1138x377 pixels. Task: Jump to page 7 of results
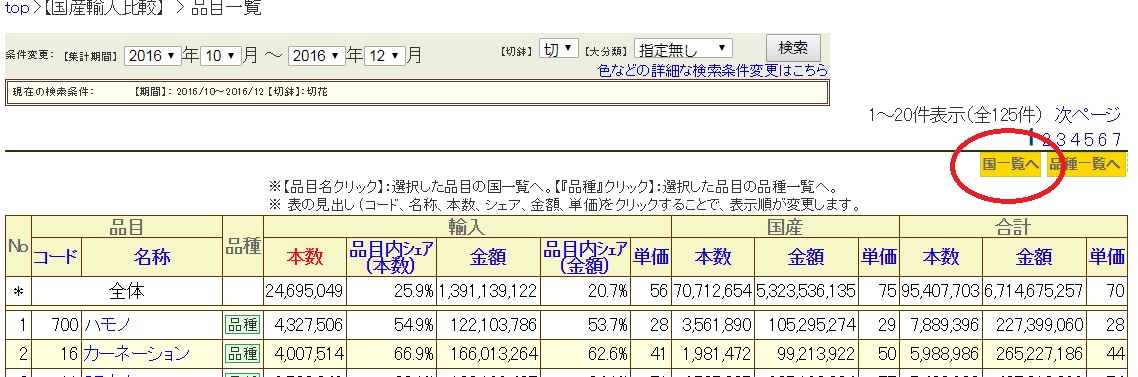pyautogui.click(x=1117, y=139)
